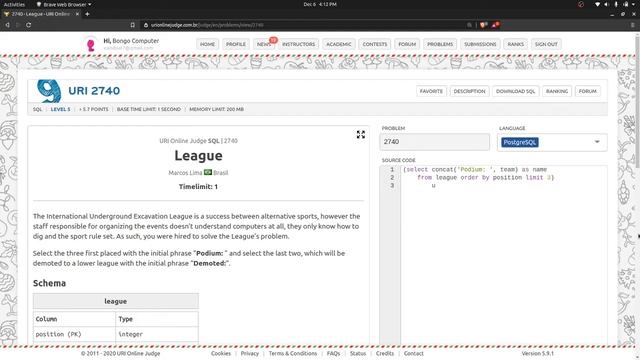640x360 pixels.
Task: Click the browser forward arrow
Action: tap(18, 25)
